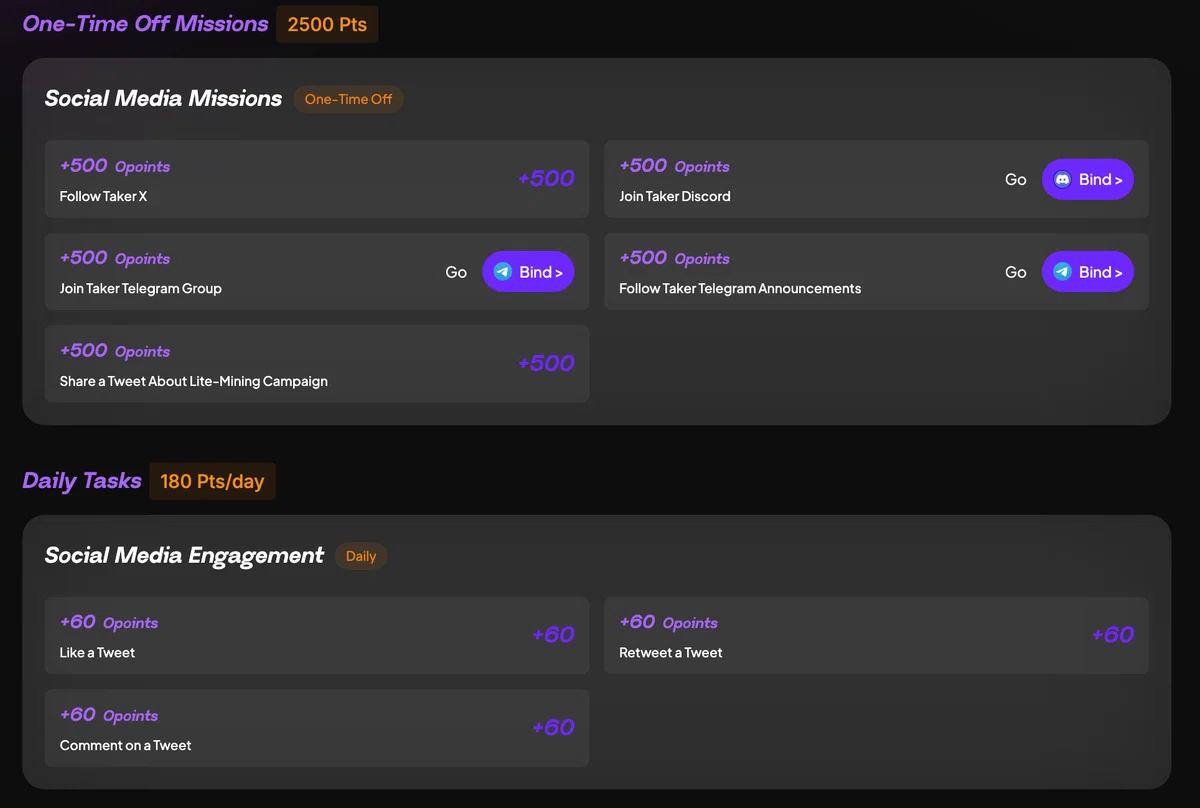Click the 'Follow Taker X' mission text
Screen dimensions: 1200x808
point(103,197)
